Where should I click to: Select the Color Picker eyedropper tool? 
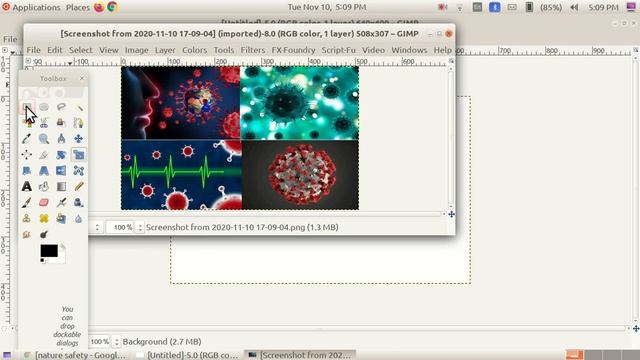27,139
